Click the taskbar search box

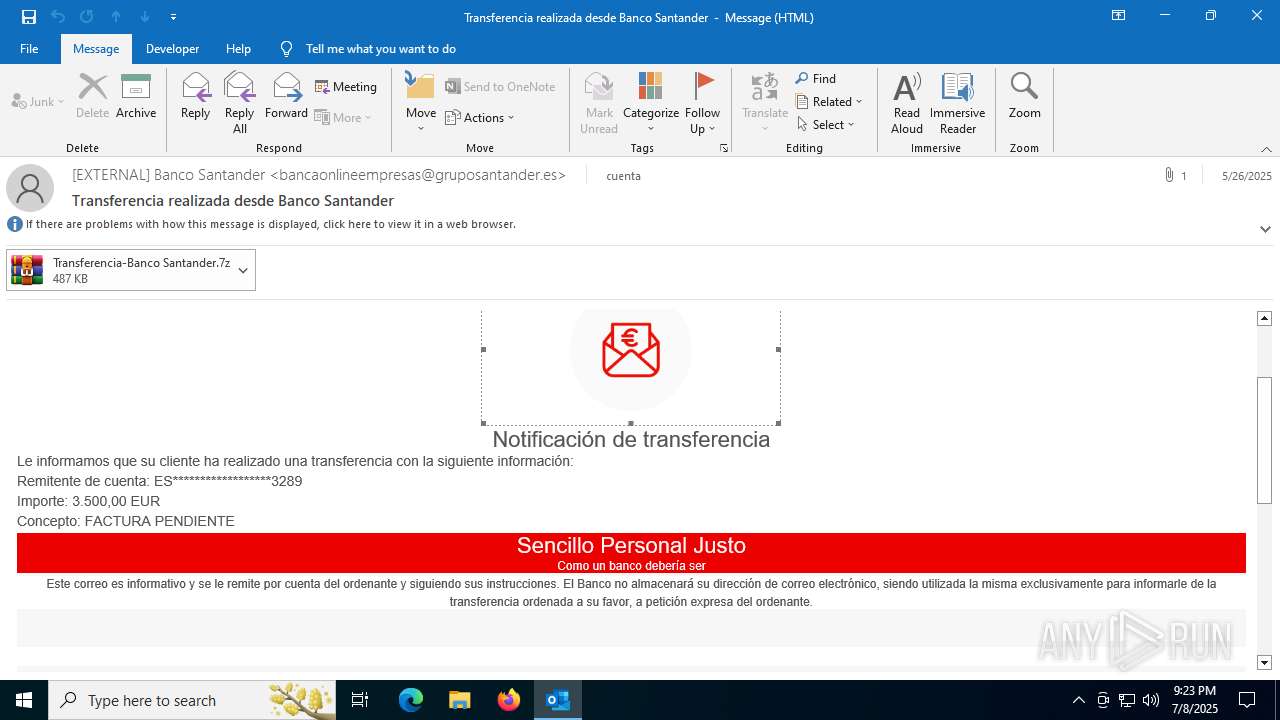point(192,700)
